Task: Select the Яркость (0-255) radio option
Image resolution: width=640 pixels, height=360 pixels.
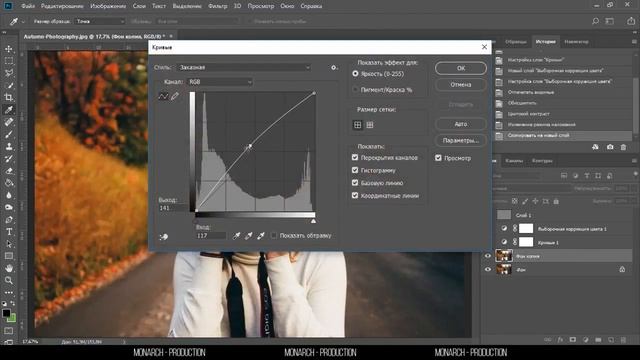Action: click(356, 73)
